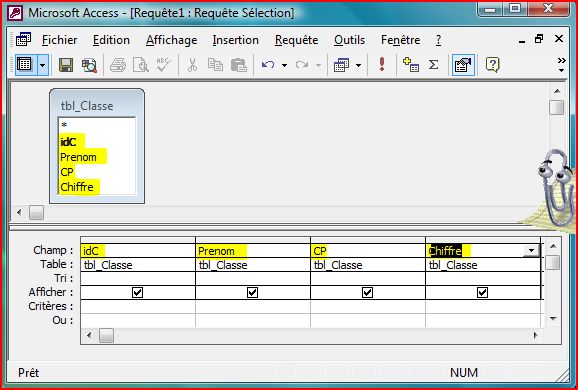The image size is (578, 390).
Task: Open the Properties icon in toolbar
Action: tap(463, 65)
